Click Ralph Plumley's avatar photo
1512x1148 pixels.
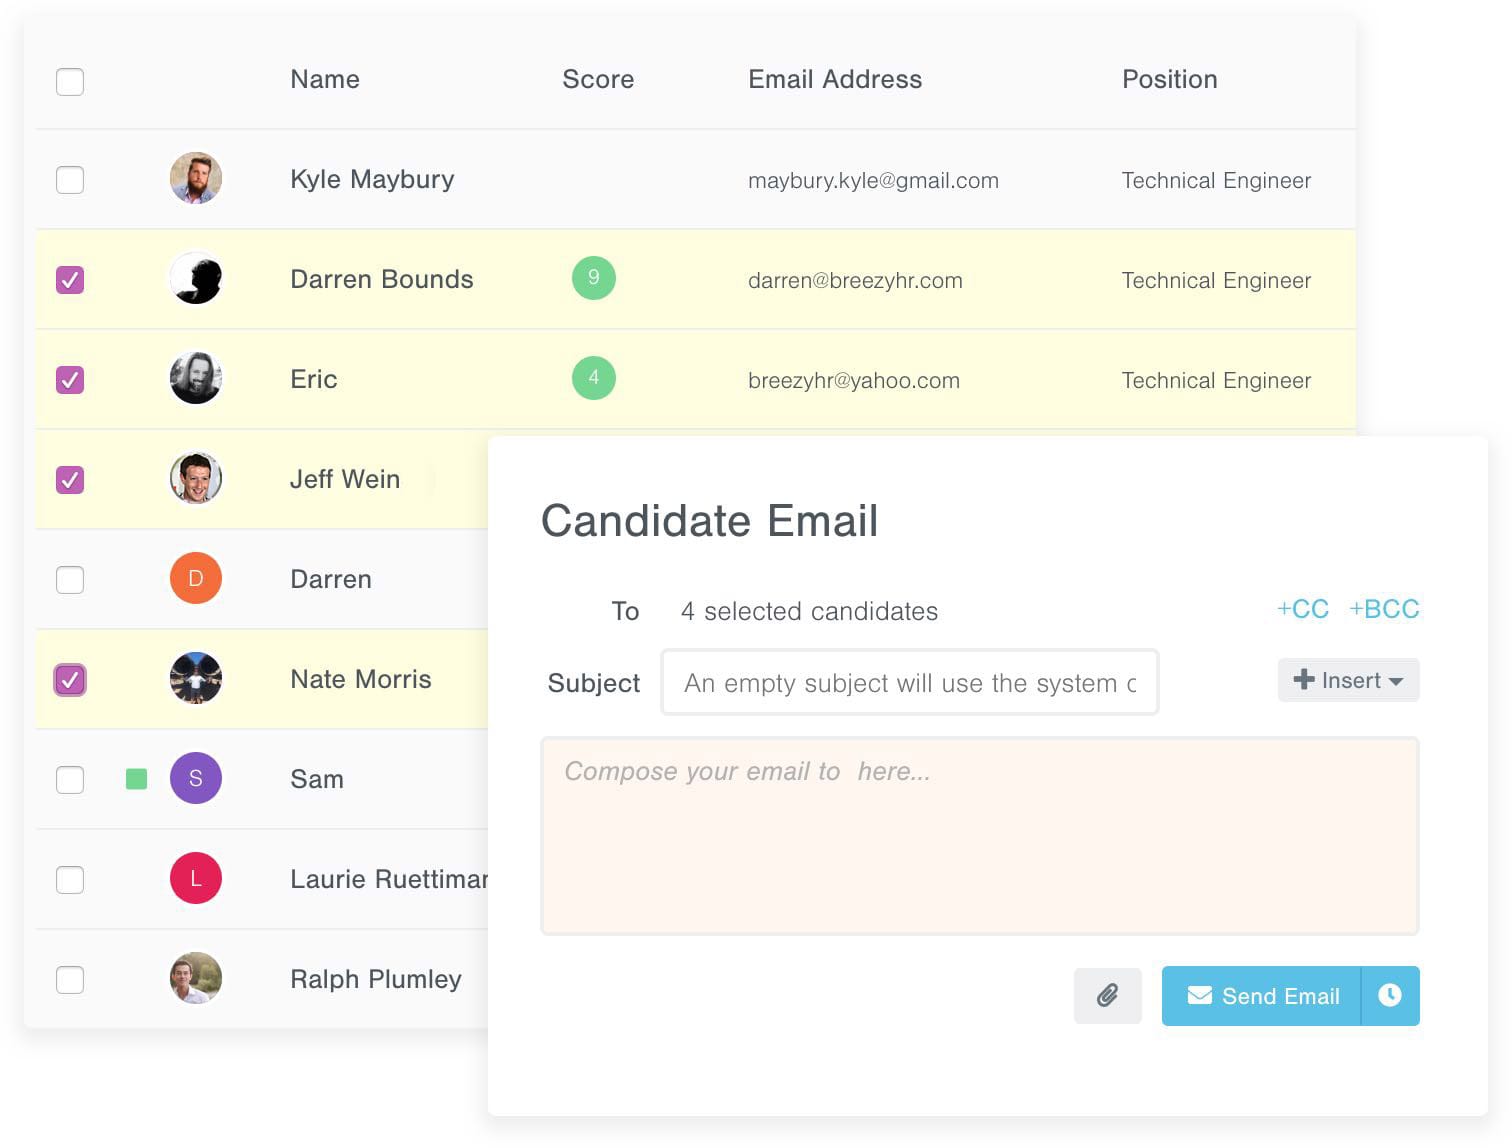click(196, 979)
